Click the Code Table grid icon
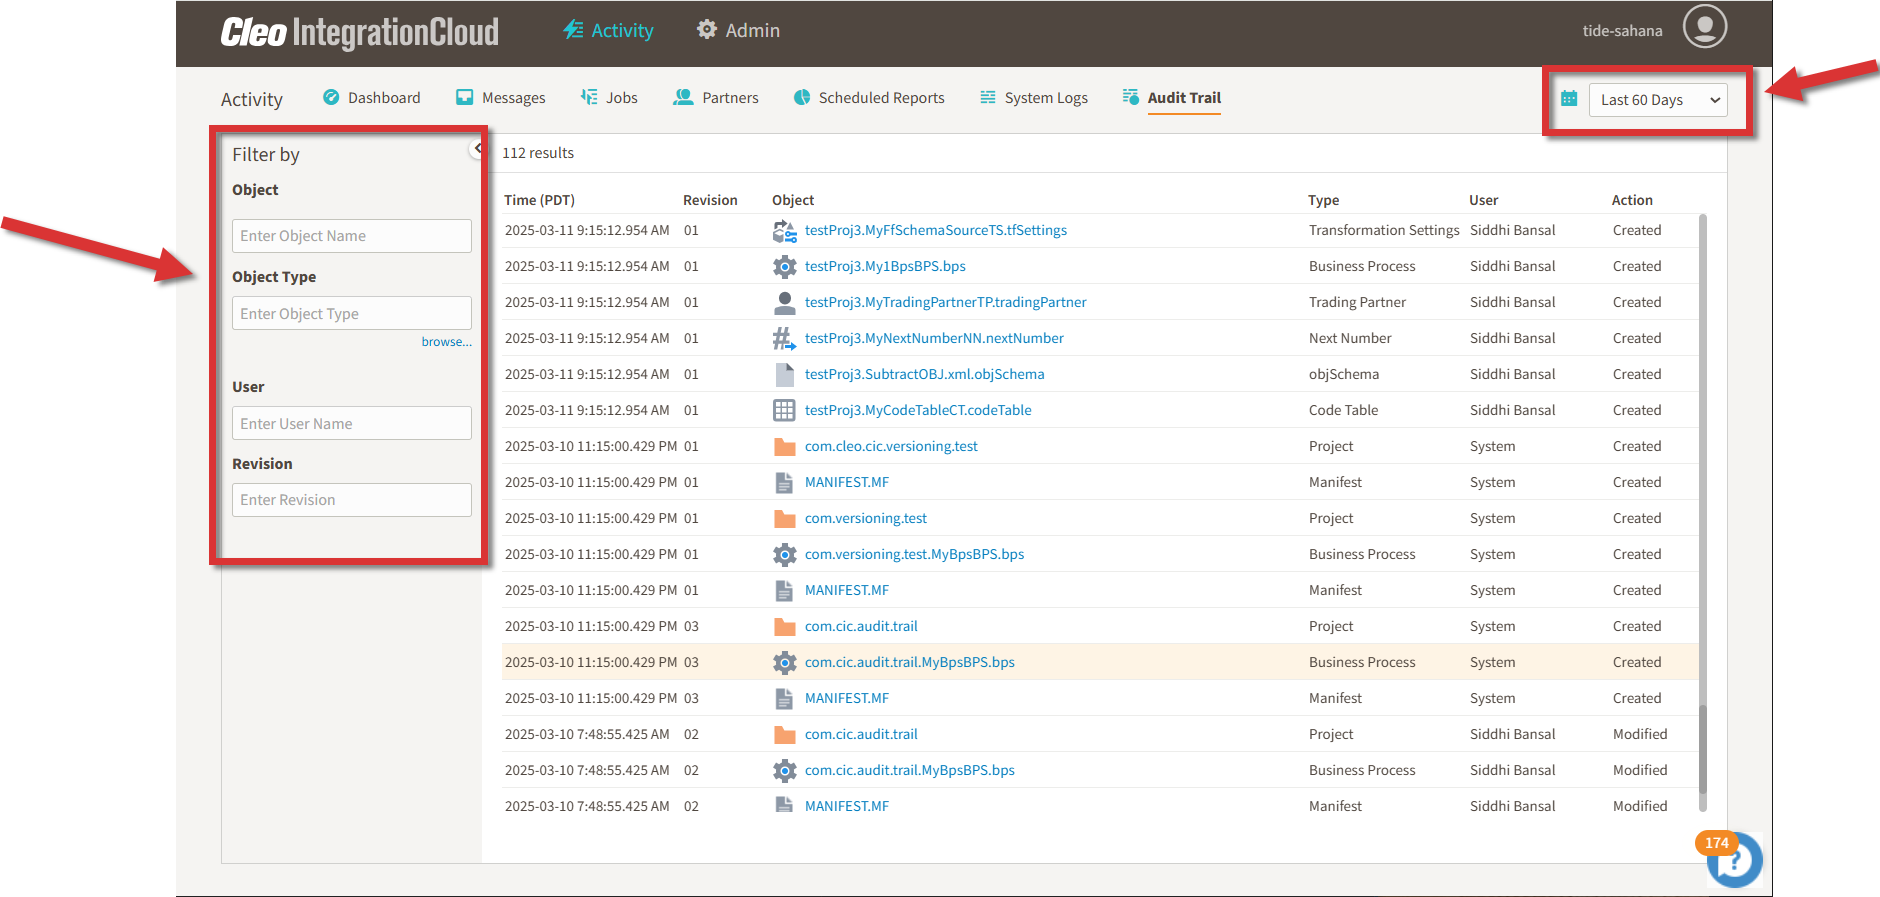The height and width of the screenshot is (897, 1880). pos(785,410)
